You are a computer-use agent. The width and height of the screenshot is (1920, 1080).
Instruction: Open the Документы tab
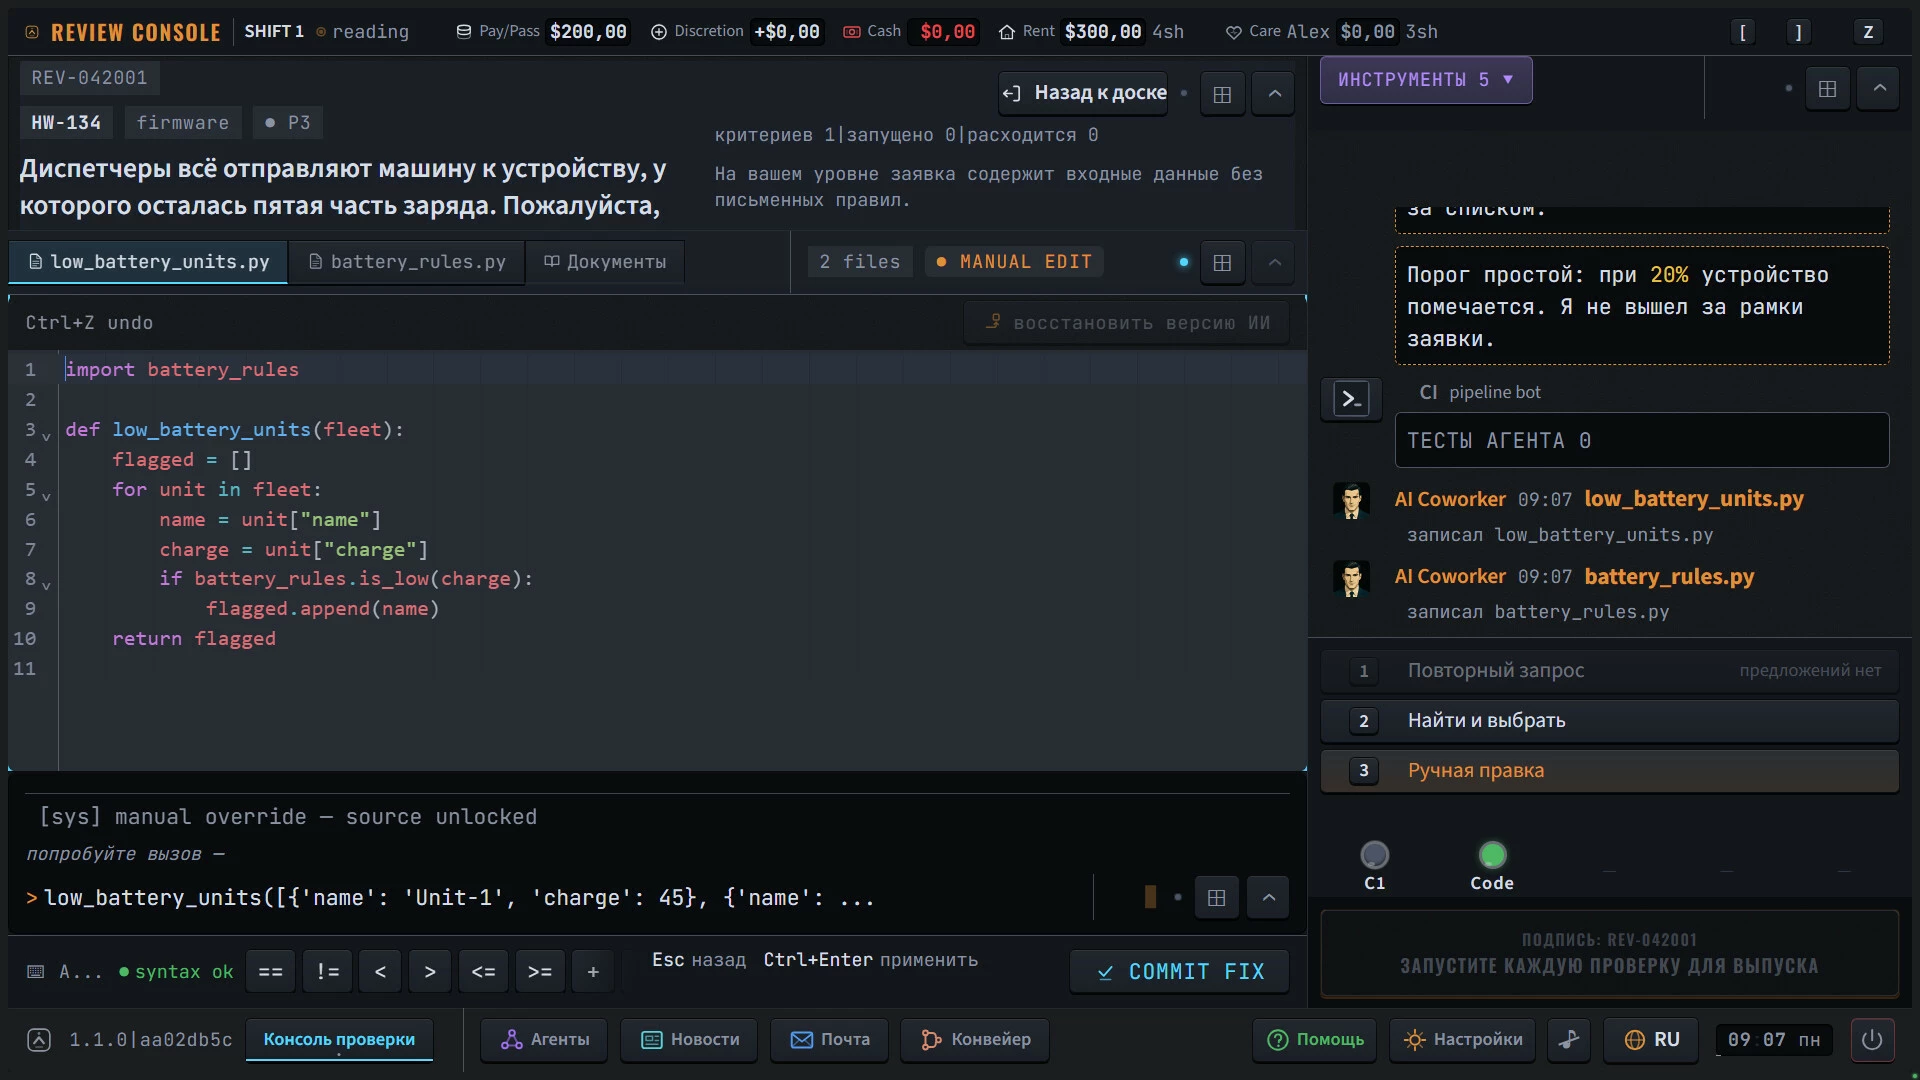[605, 262]
